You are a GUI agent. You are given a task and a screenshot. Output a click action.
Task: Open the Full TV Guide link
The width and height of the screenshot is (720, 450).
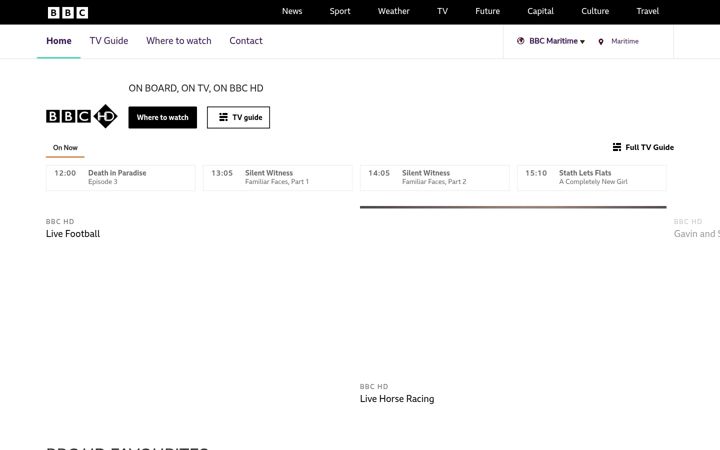(x=643, y=147)
